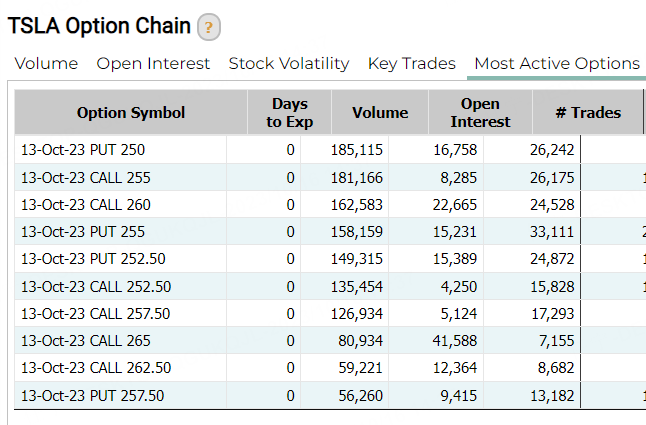Click the volume value 158,159
646x425 pixels.
(x=357, y=231)
